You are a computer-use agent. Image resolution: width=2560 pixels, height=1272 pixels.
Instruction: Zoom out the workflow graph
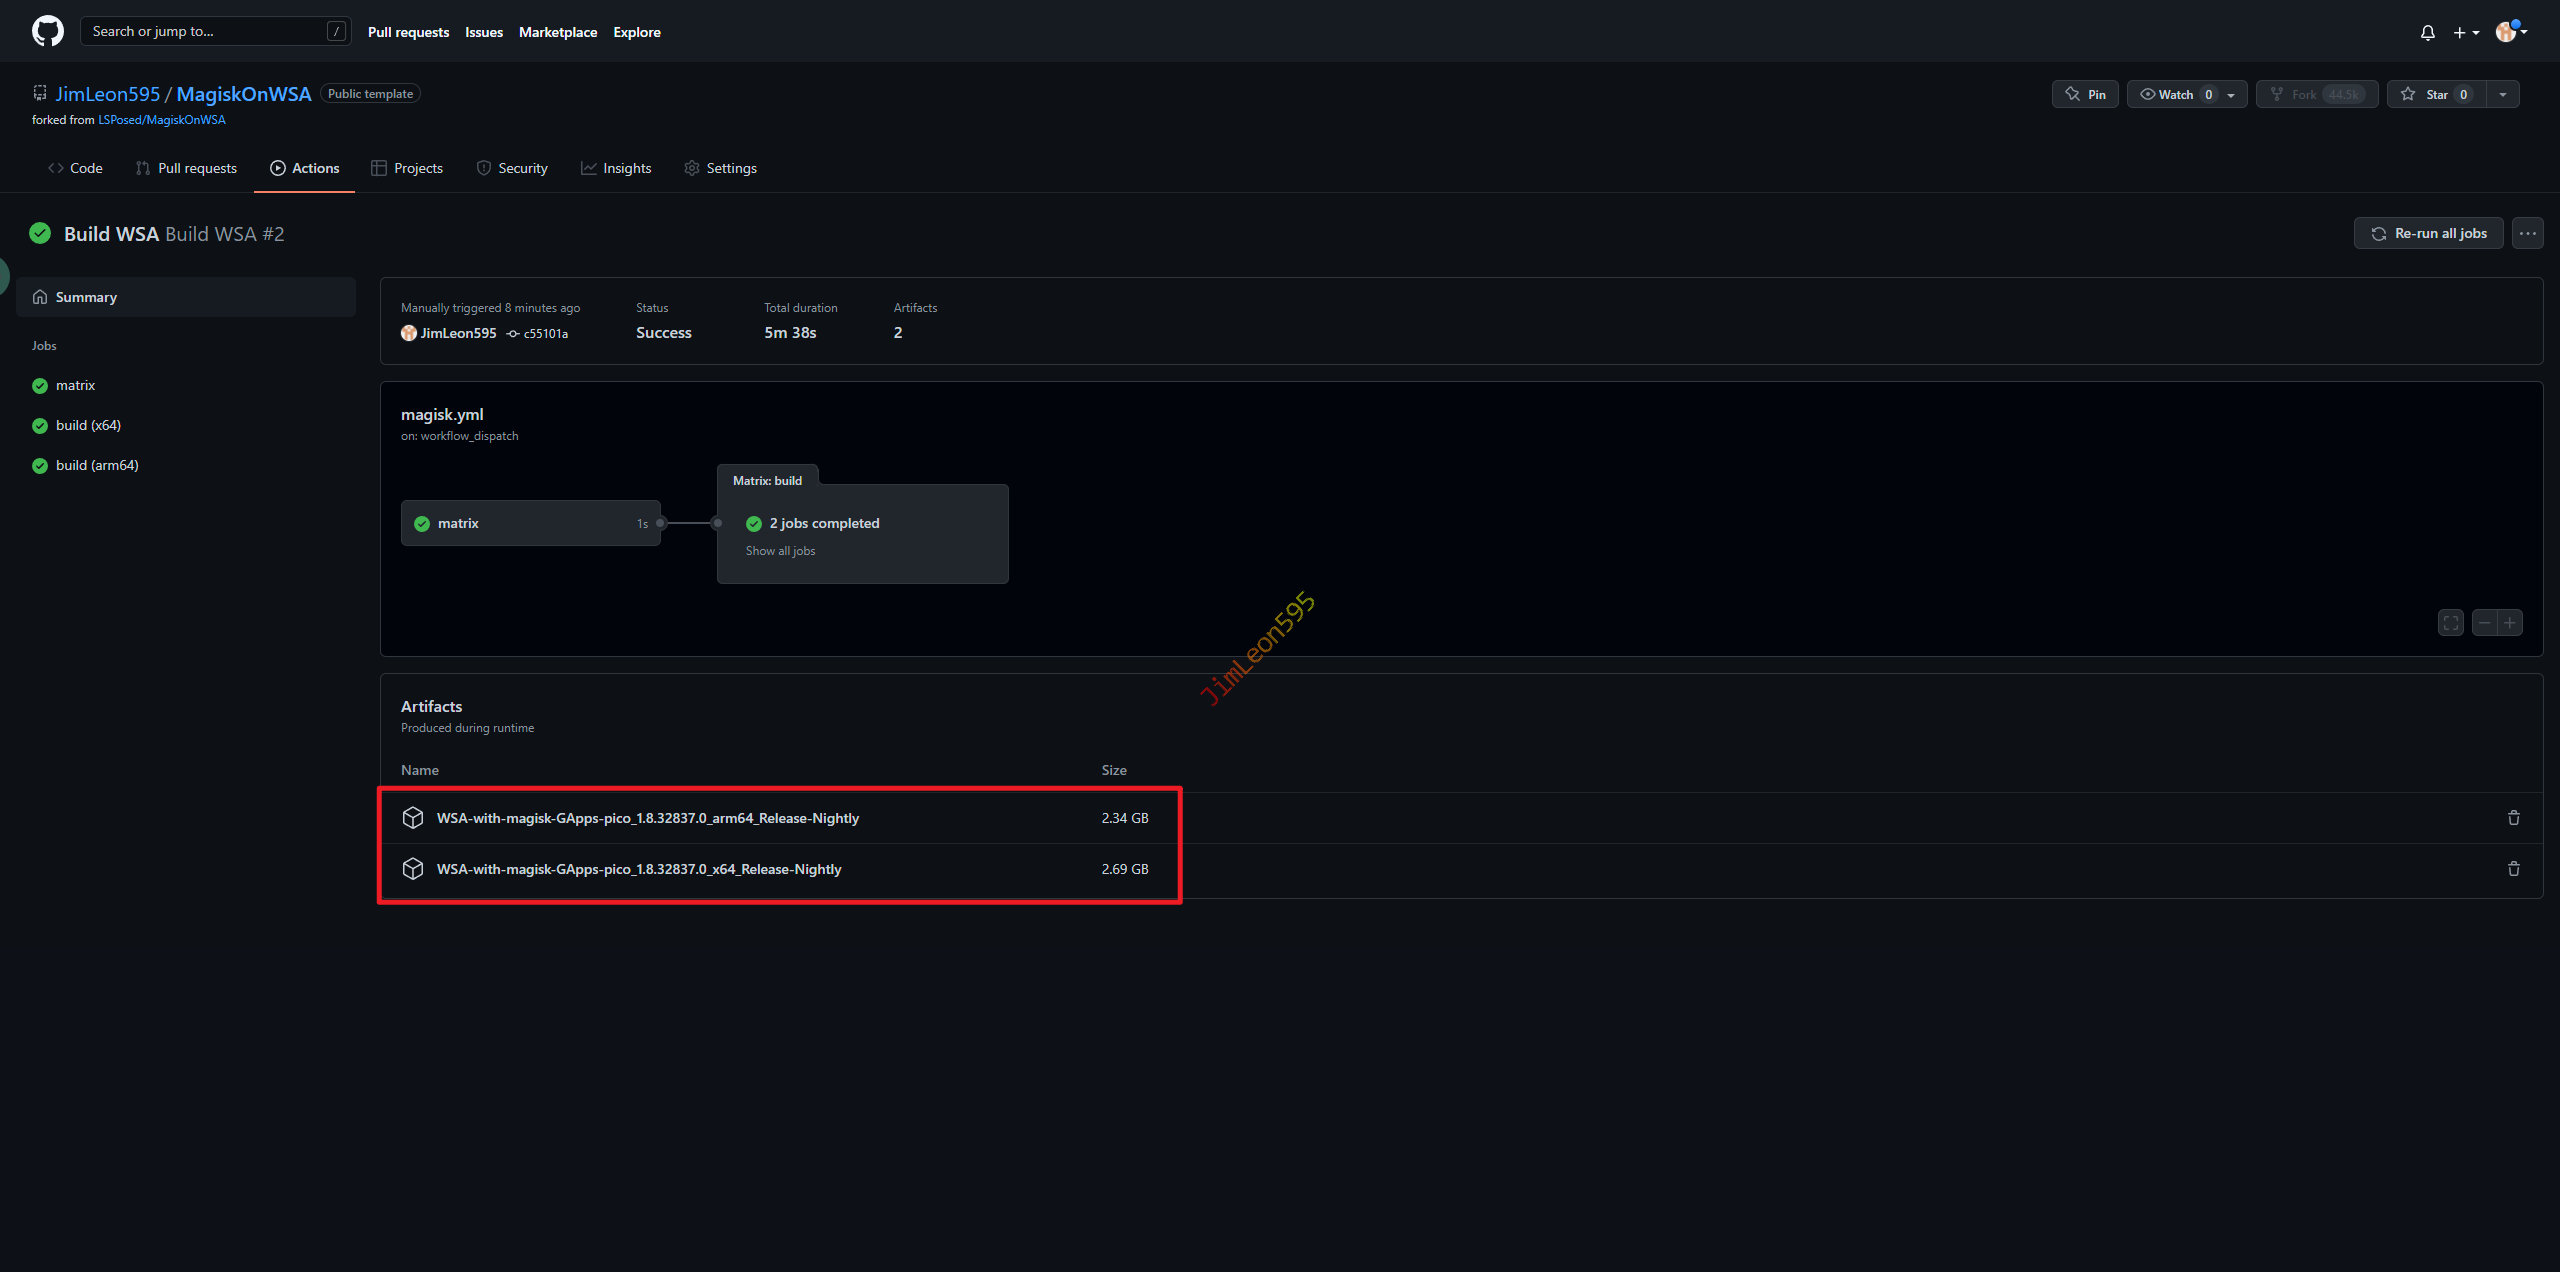click(2484, 623)
